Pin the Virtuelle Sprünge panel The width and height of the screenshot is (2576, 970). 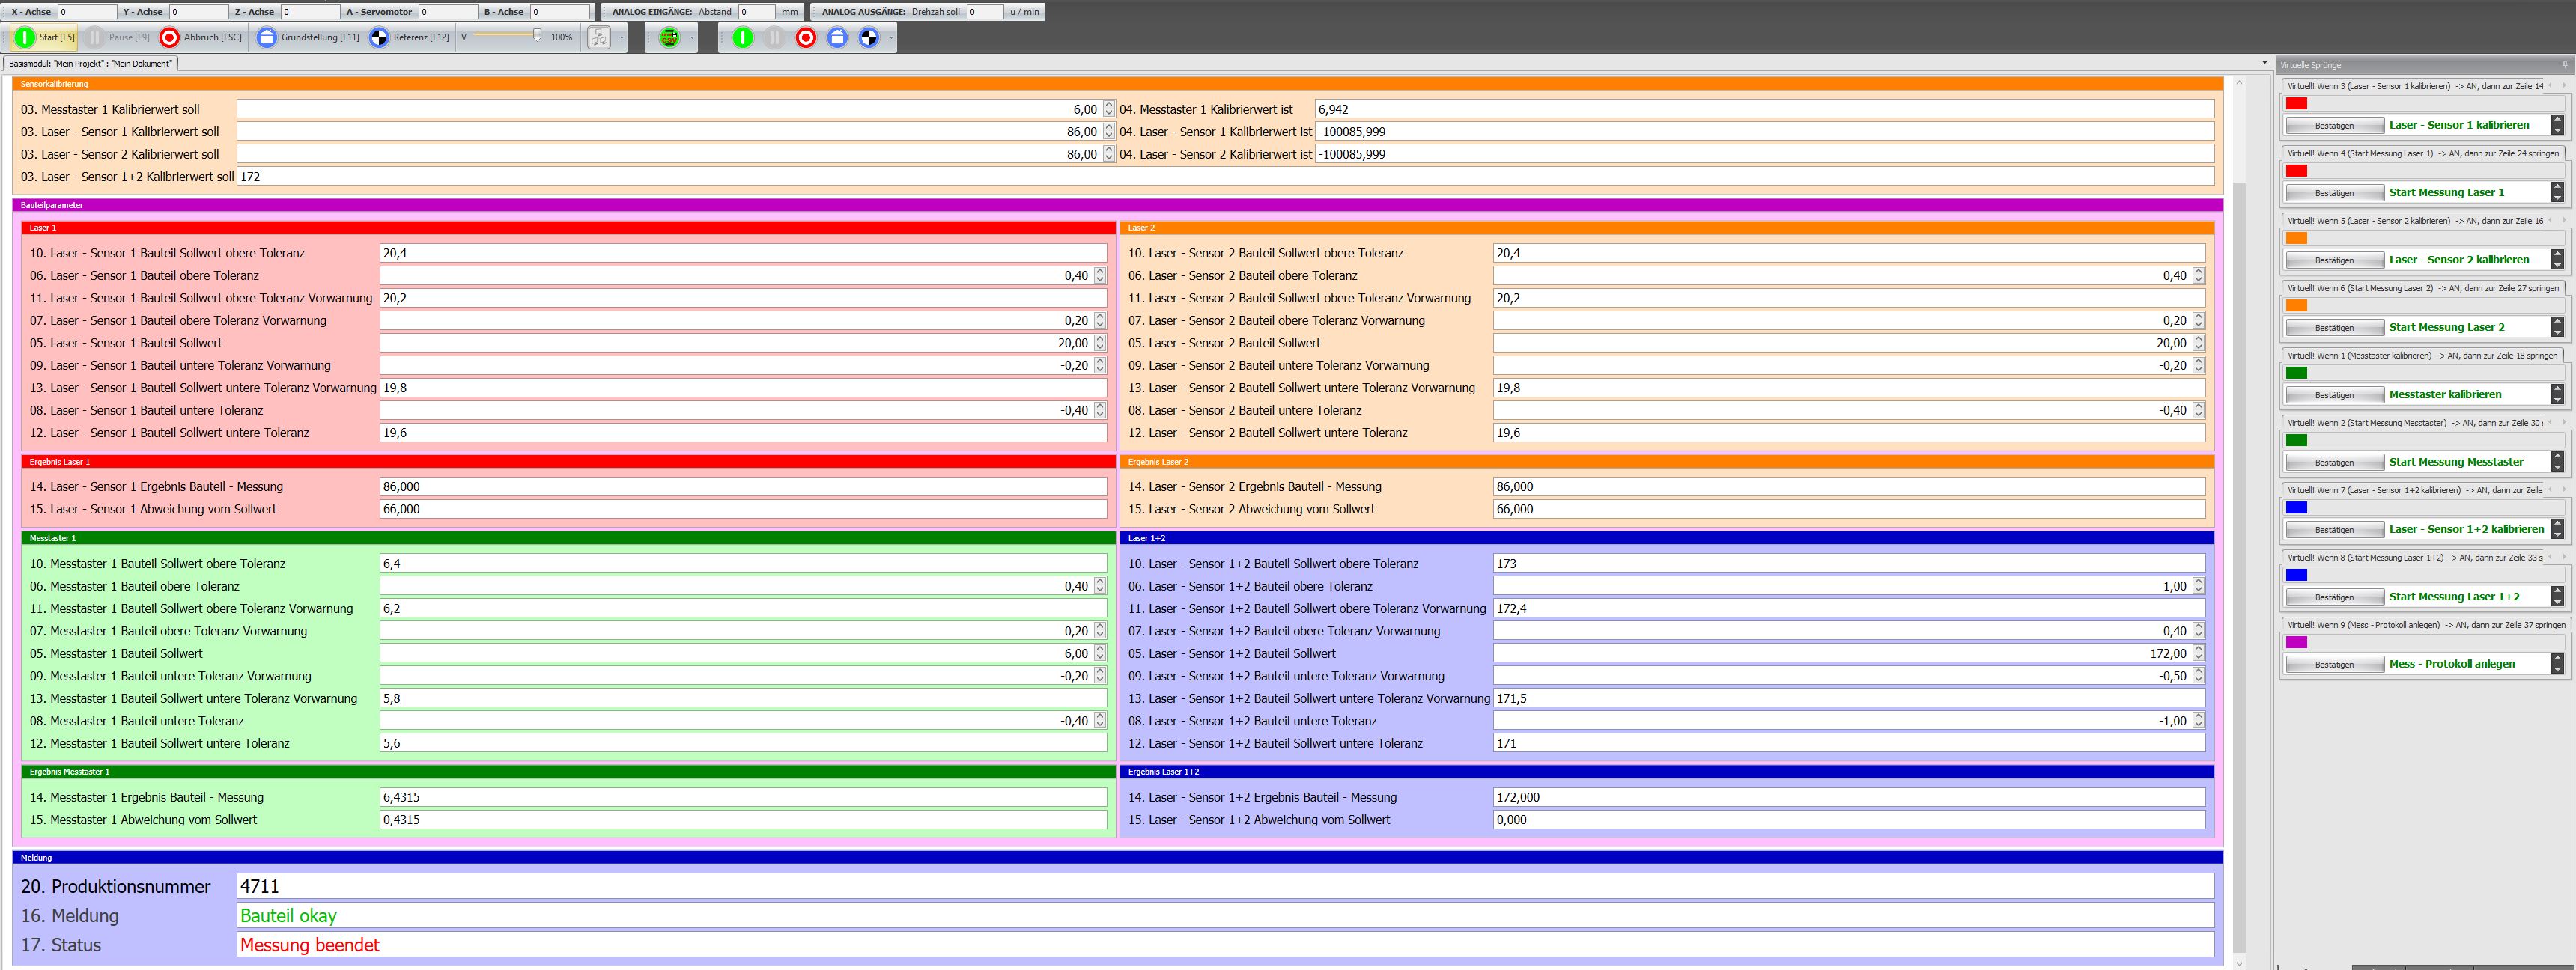tap(2565, 65)
